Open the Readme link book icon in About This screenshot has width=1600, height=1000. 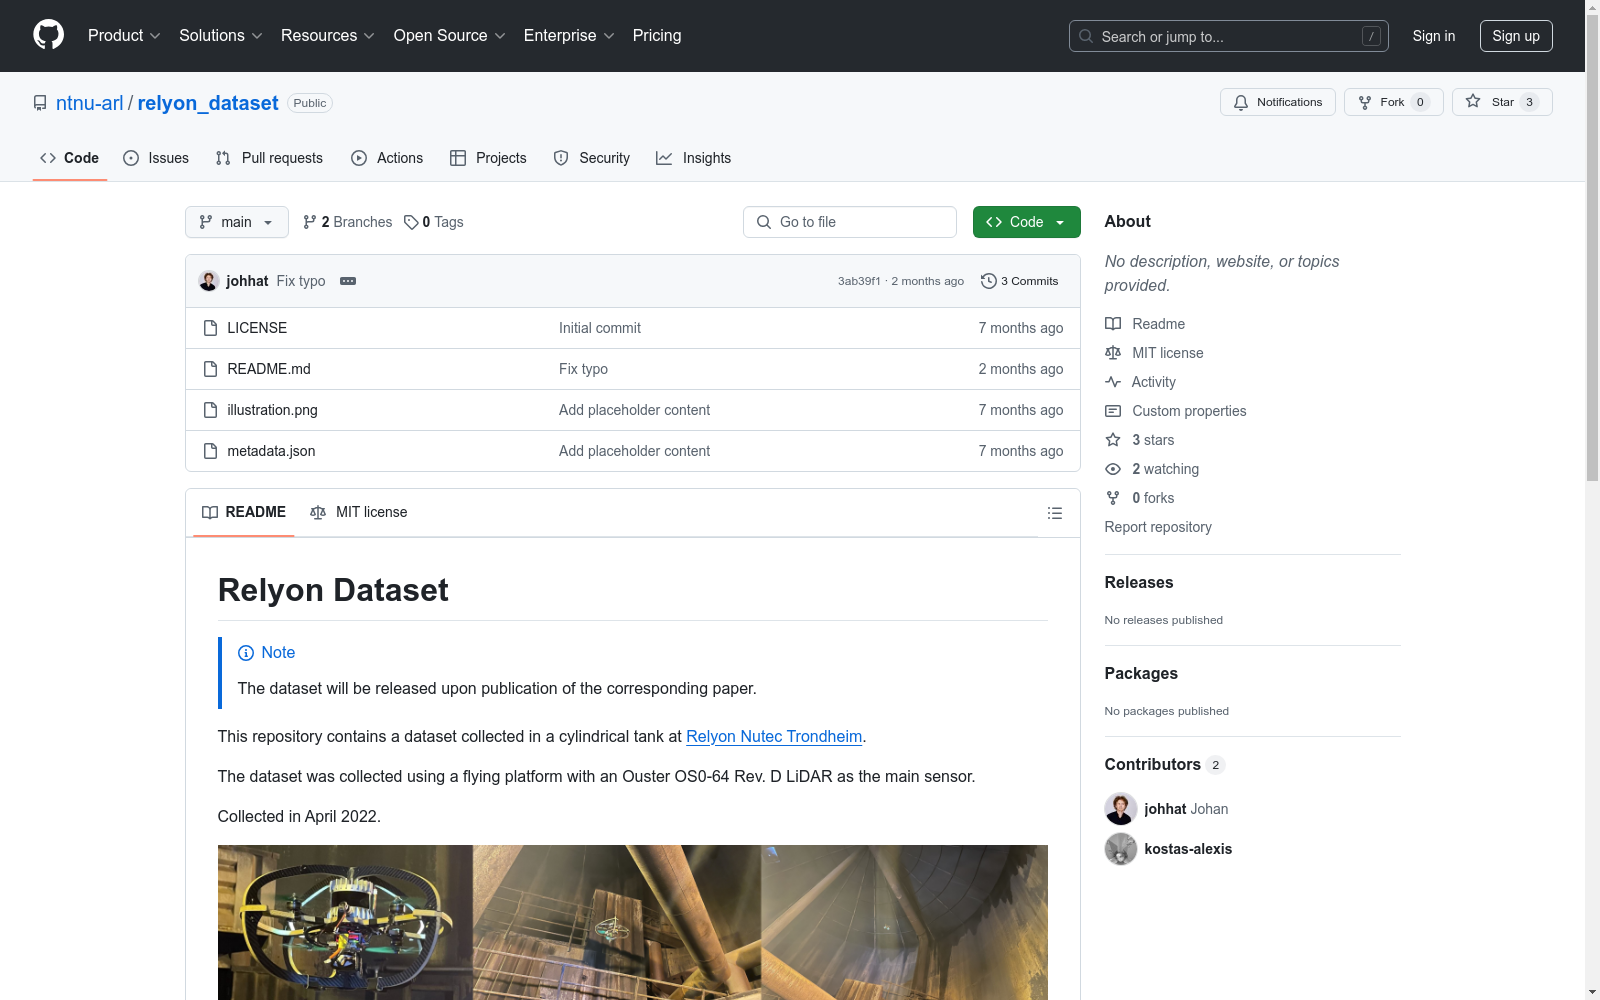[x=1113, y=324]
